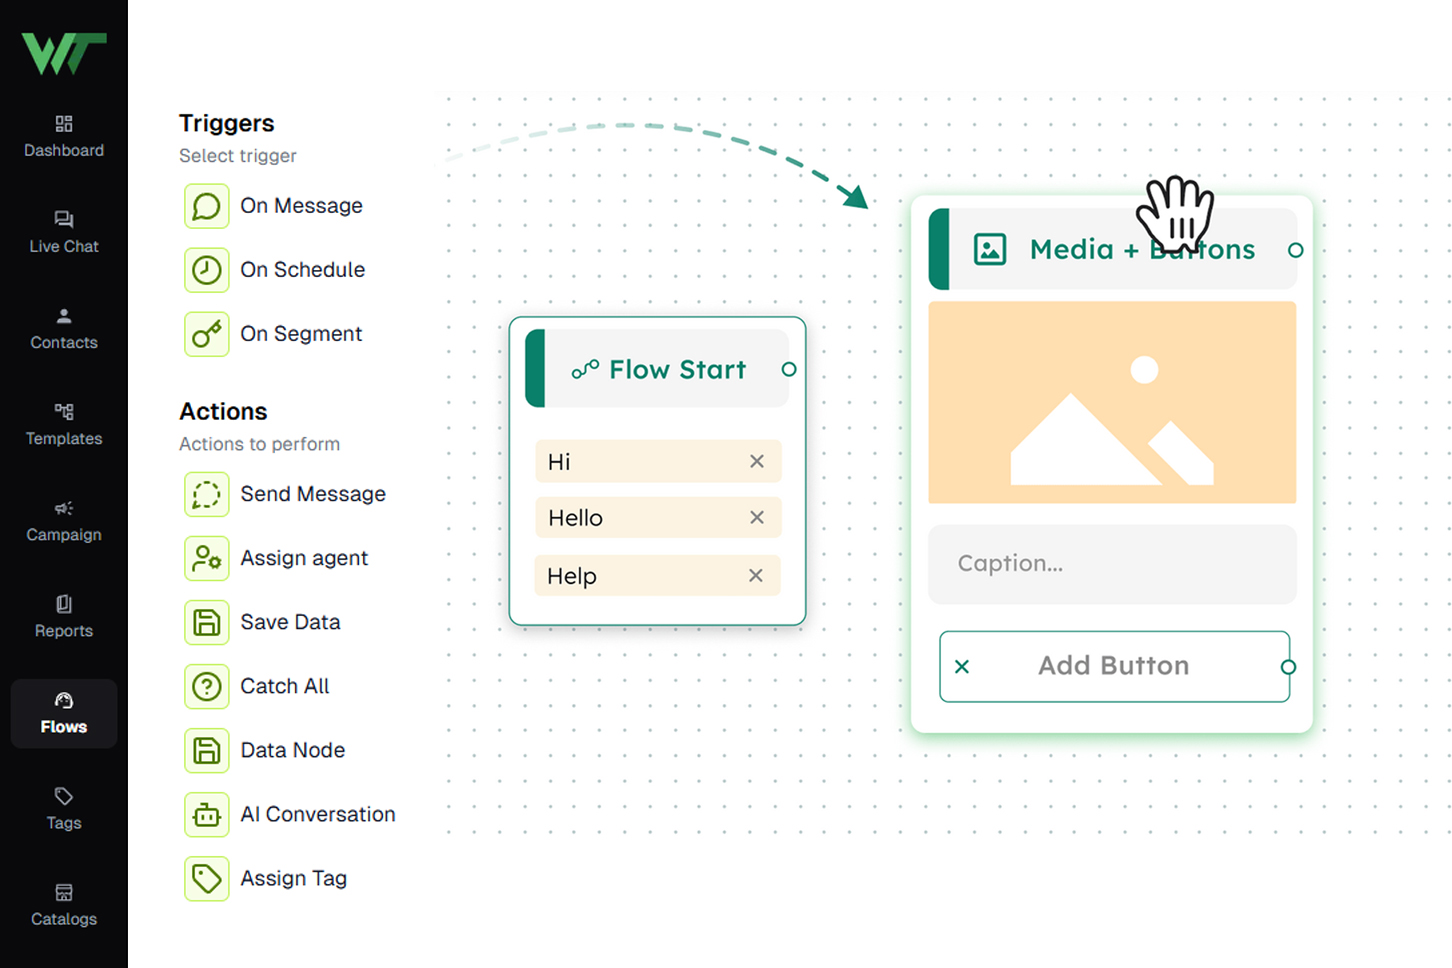Click the On Schedule clock icon
The width and height of the screenshot is (1452, 968).
207,270
